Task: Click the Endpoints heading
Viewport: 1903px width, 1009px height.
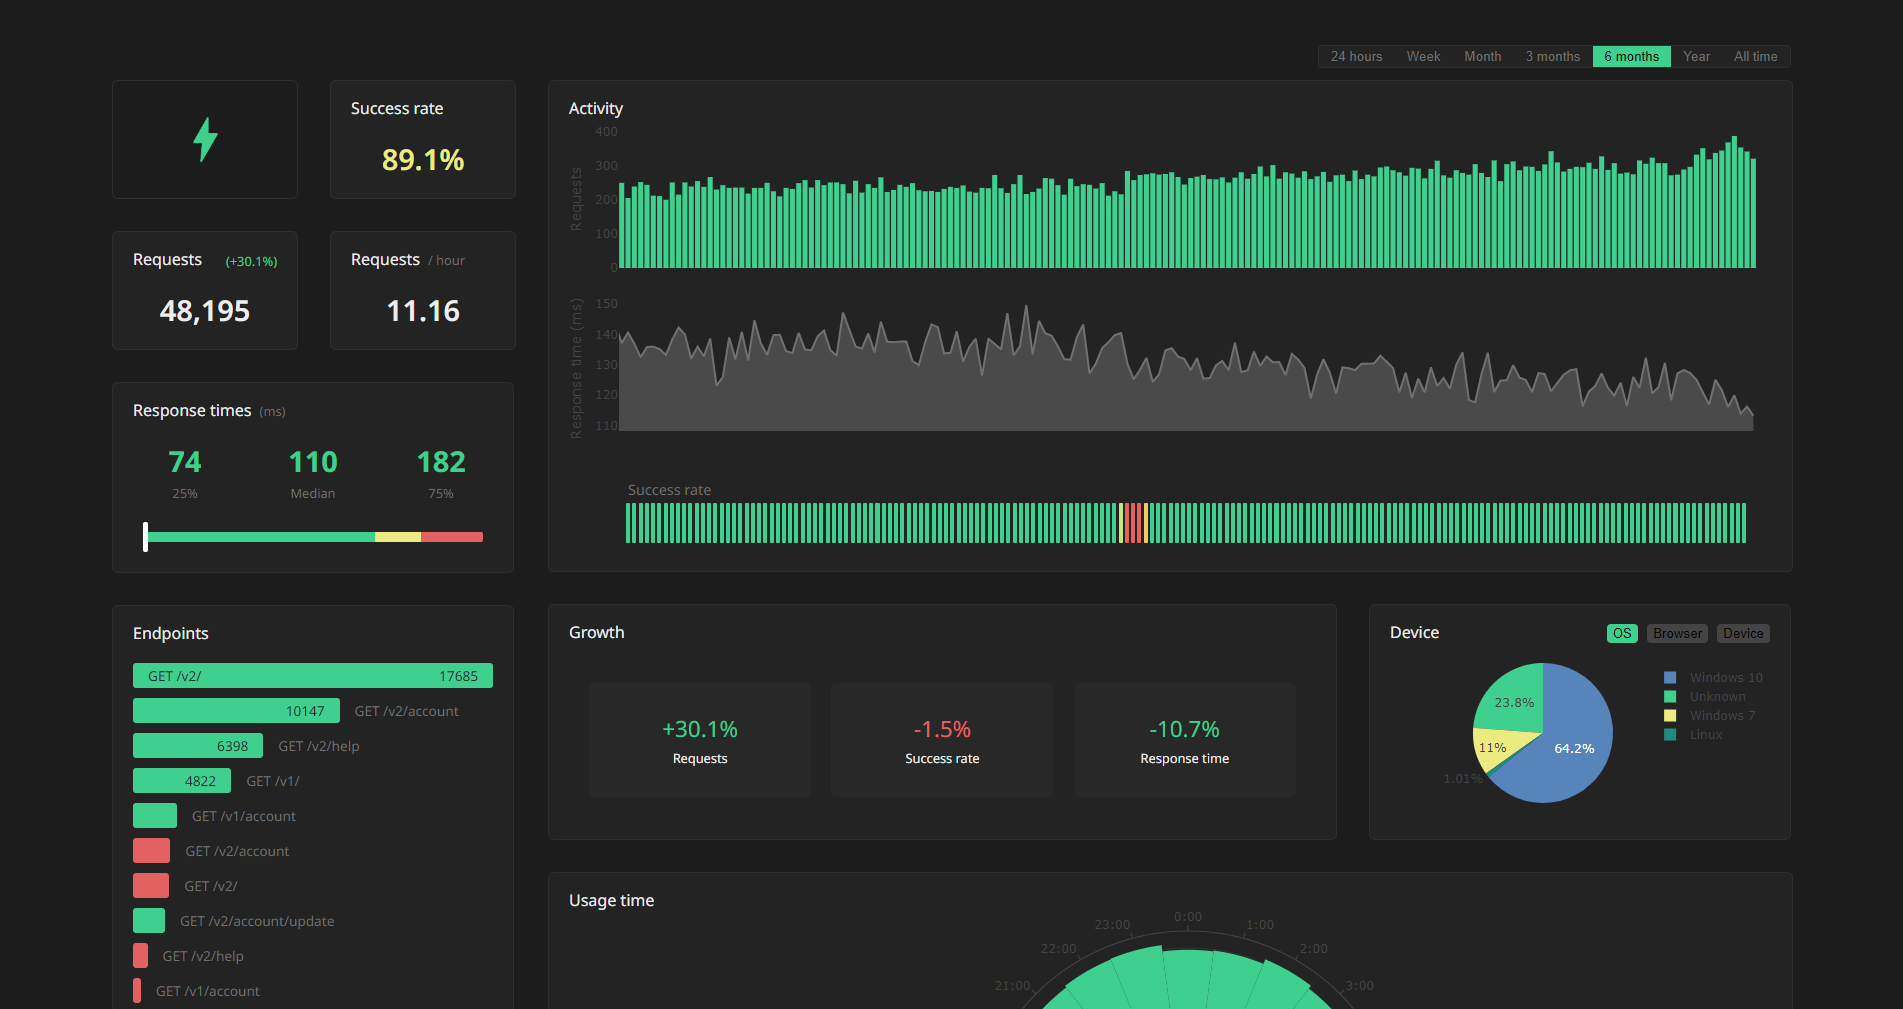Action: [171, 633]
